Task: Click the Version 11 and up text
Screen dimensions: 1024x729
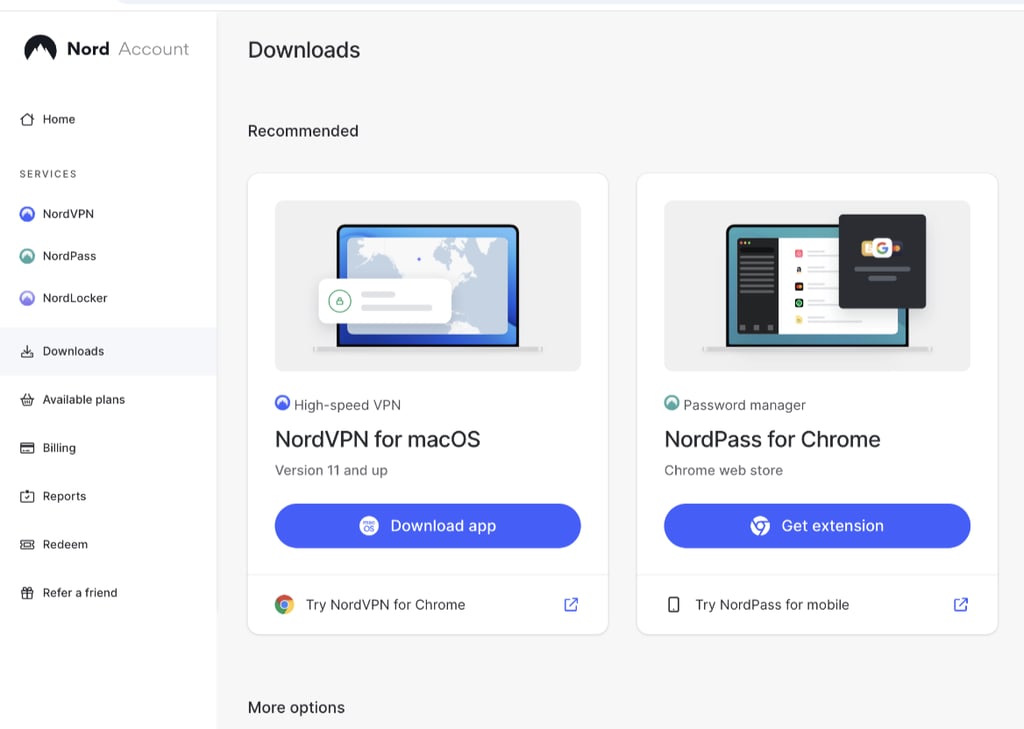Action: (331, 470)
